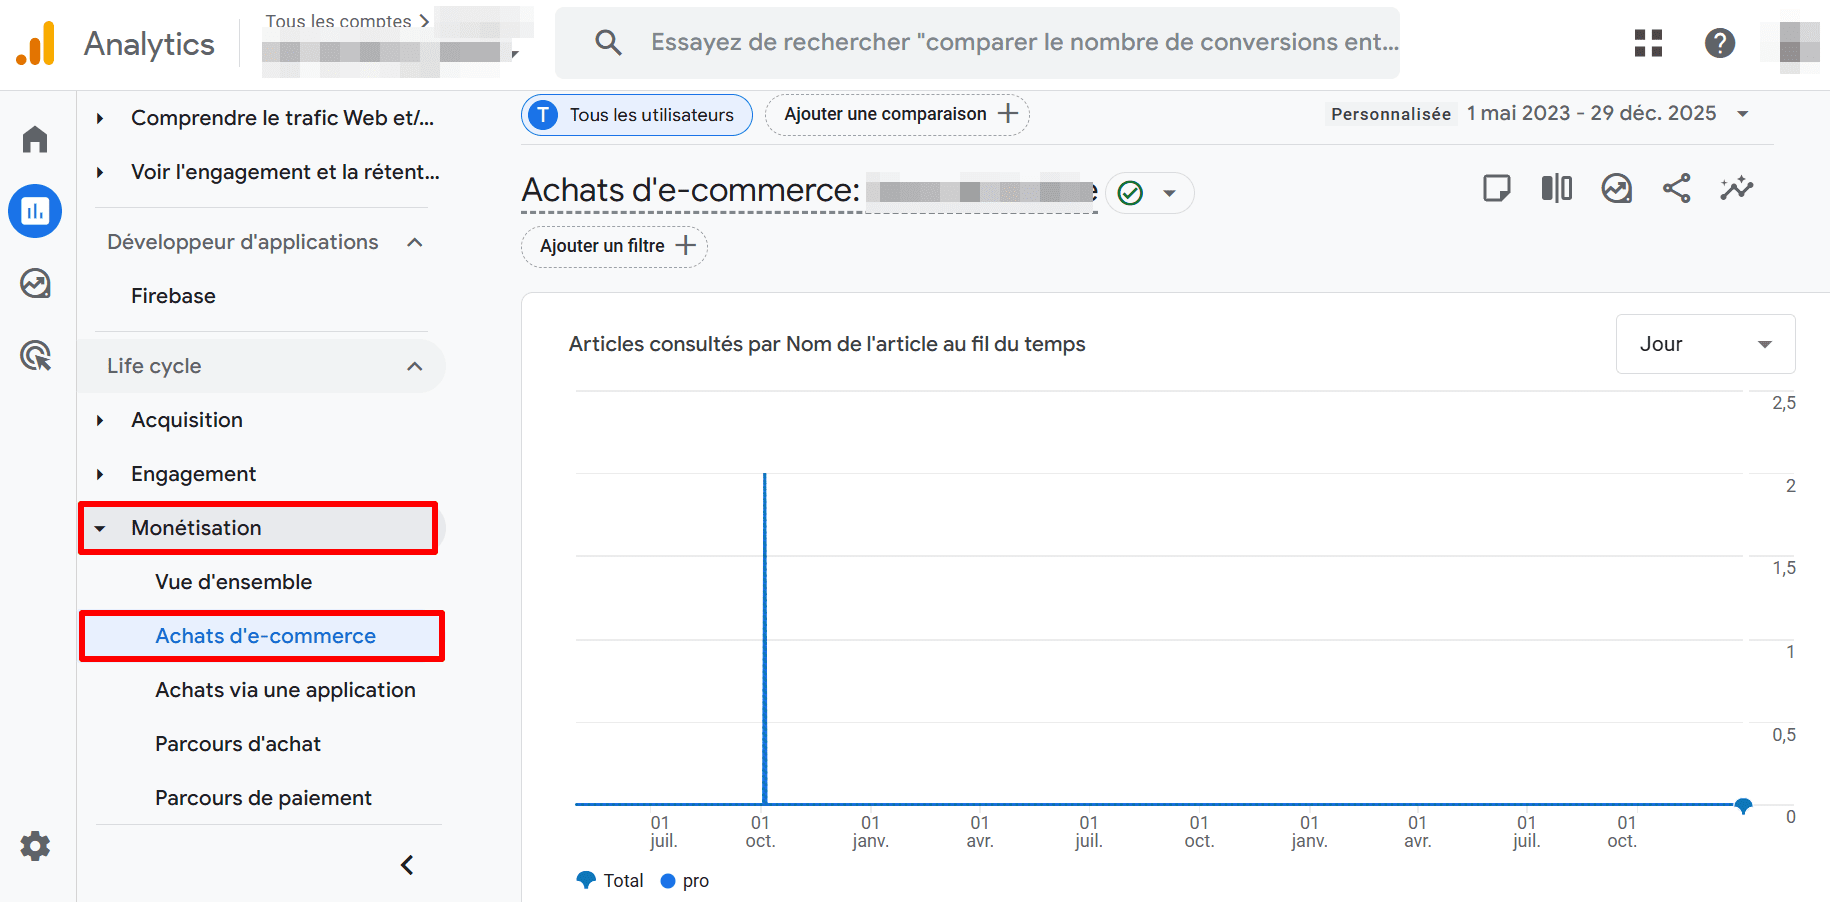
Task: Customize the report with the sparkle chart icon
Action: coord(1737,188)
